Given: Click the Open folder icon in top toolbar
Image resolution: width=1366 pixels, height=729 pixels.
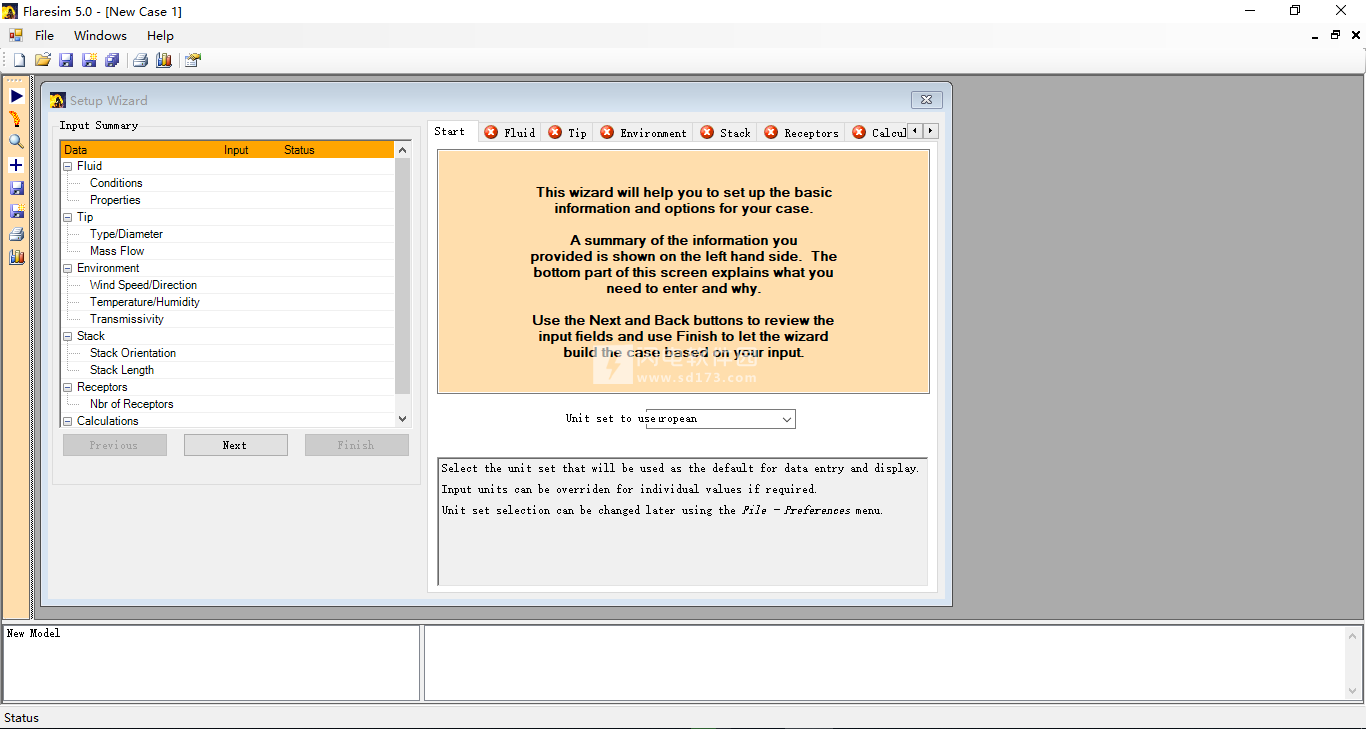Looking at the screenshot, I should pyautogui.click(x=43, y=60).
